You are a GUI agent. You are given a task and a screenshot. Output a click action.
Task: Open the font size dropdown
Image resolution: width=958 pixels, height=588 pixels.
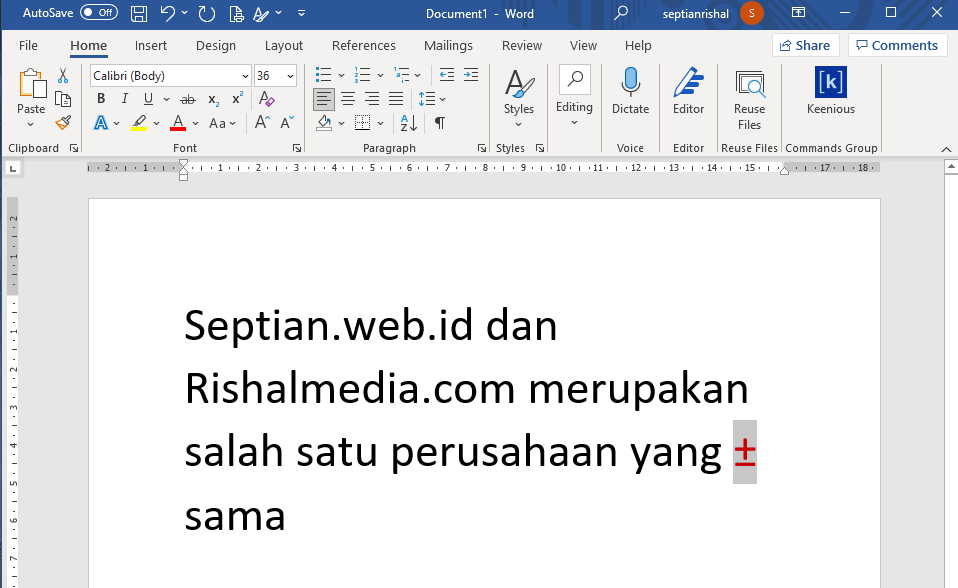pyautogui.click(x=290, y=76)
